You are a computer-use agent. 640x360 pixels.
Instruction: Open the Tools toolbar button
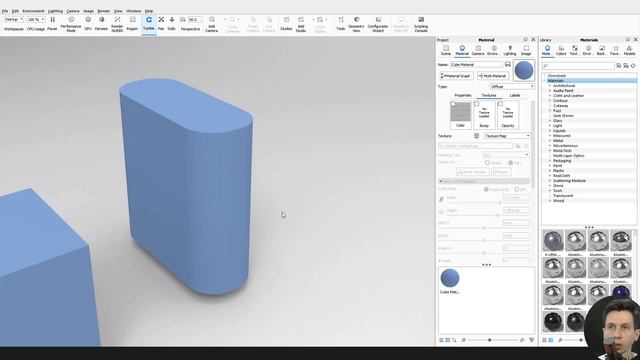coord(340,24)
